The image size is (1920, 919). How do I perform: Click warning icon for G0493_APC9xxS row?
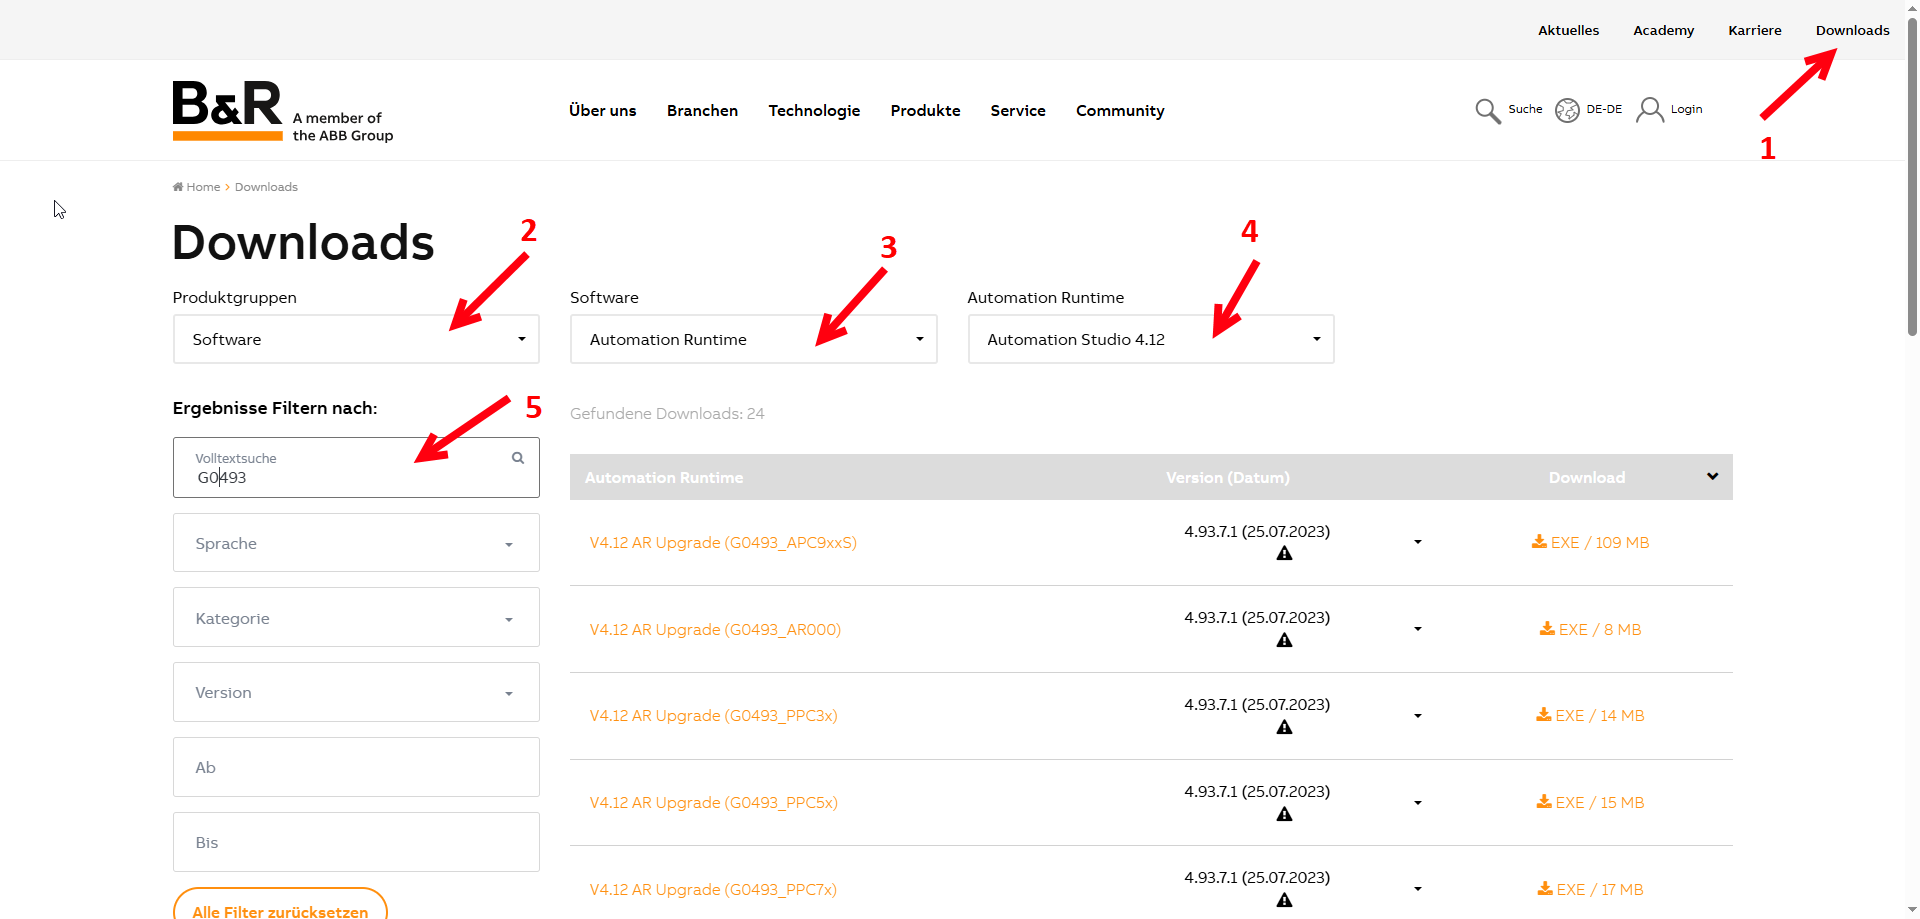coord(1284,554)
